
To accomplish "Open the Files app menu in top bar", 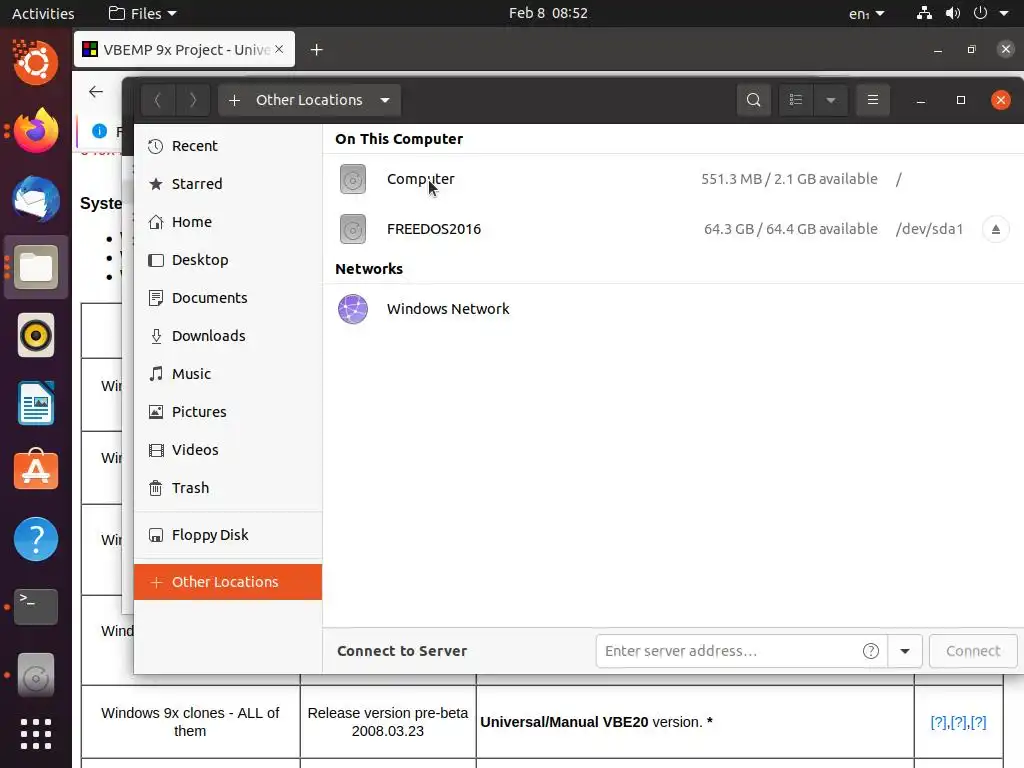I will pyautogui.click(x=142, y=13).
